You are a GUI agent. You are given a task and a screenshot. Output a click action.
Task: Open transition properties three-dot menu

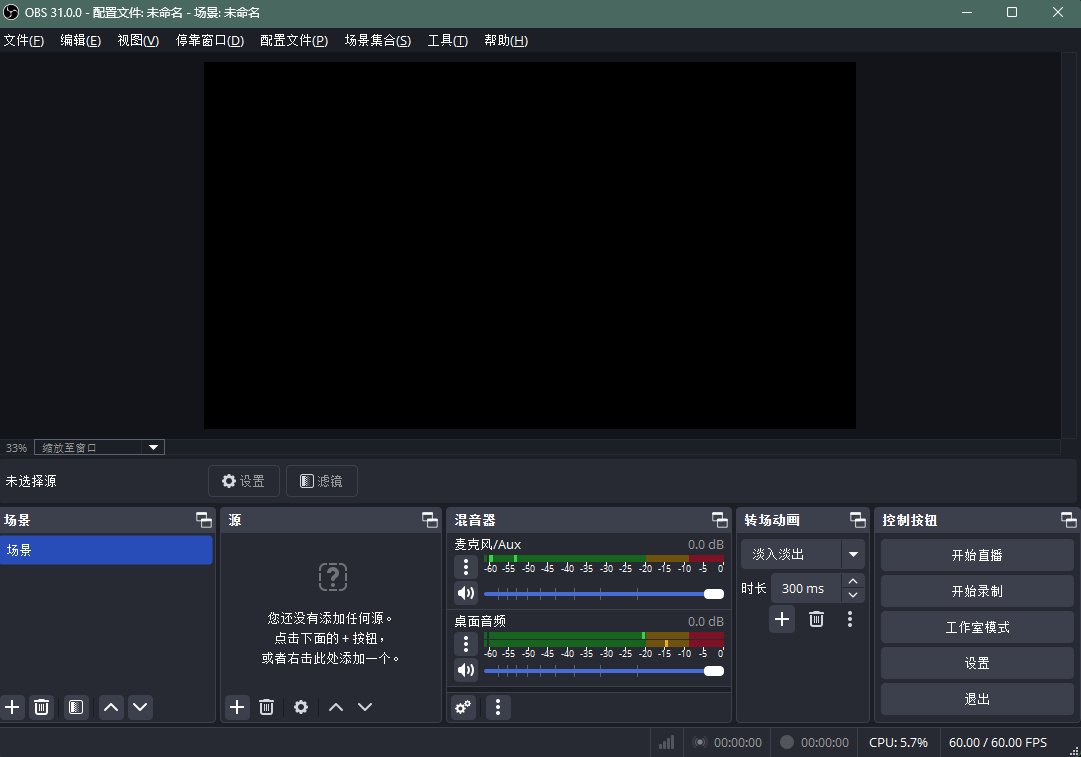coord(850,619)
